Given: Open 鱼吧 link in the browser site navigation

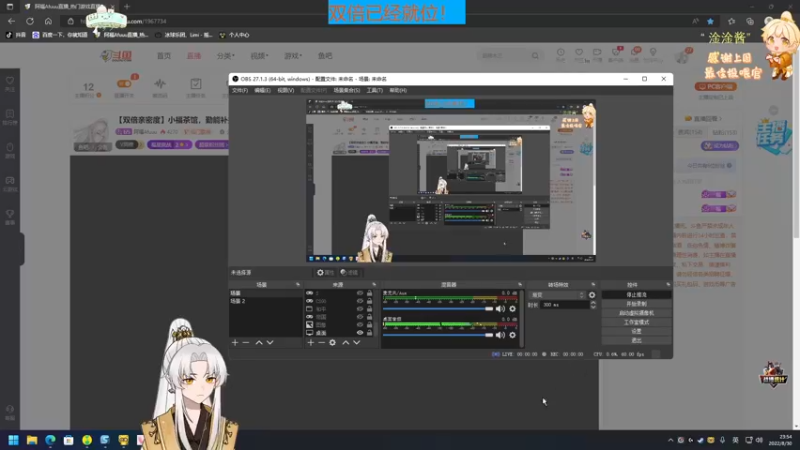Looking at the screenshot, I should [325, 56].
